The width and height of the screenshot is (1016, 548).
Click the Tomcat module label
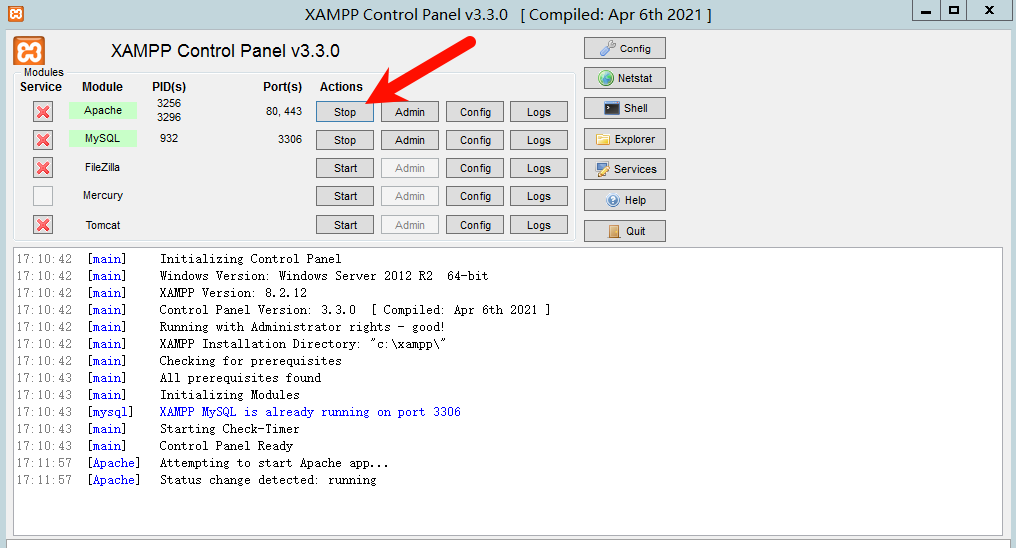[x=102, y=225]
